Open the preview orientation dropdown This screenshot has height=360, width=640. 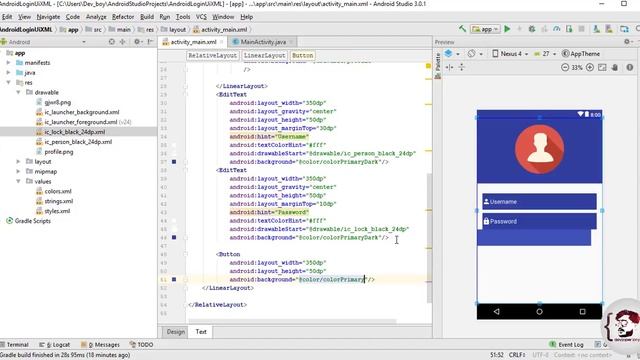click(x=475, y=53)
